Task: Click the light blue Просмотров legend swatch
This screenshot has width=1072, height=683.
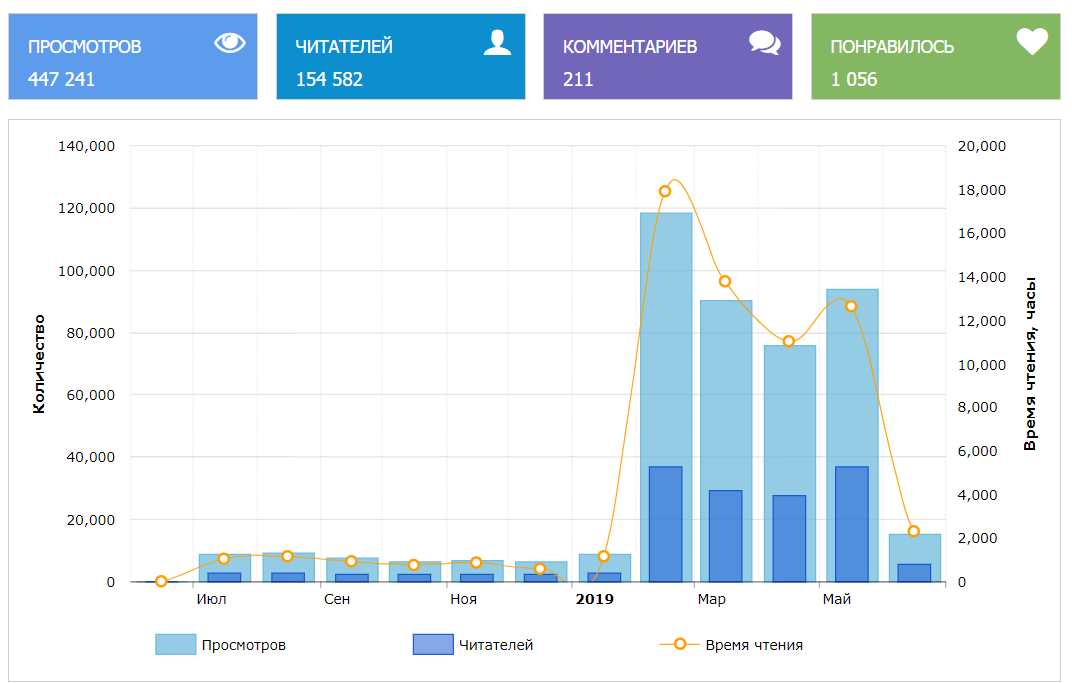Action: click(175, 645)
